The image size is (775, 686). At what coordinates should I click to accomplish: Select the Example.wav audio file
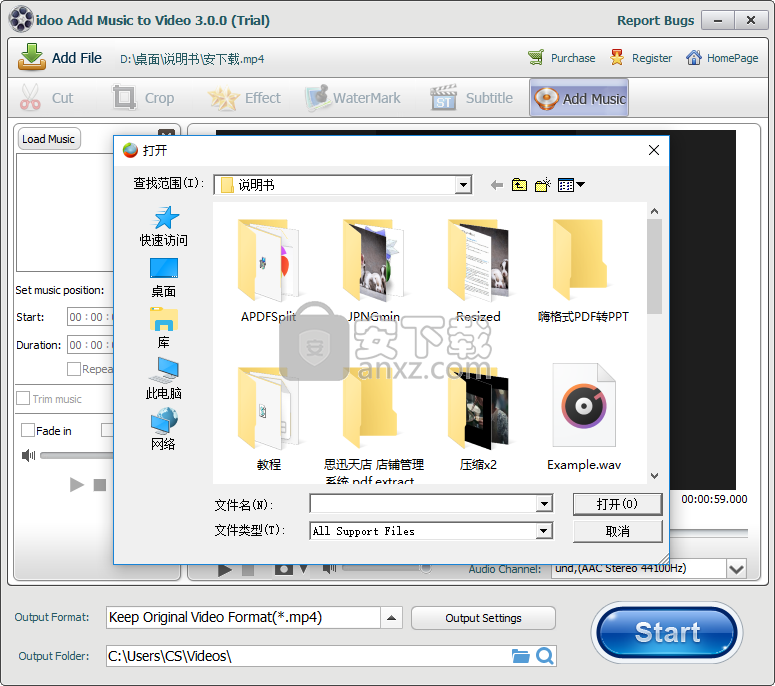click(584, 418)
